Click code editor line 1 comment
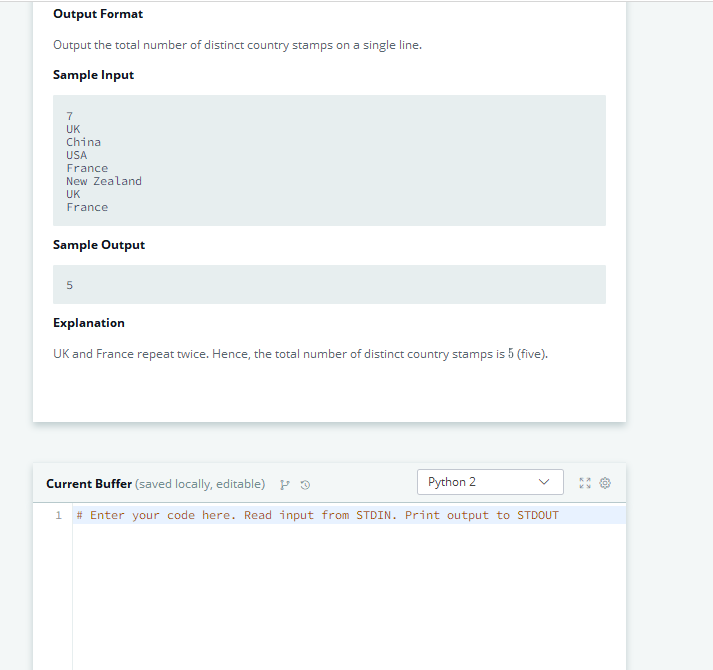Image resolution: width=713 pixels, height=670 pixels. coord(317,515)
